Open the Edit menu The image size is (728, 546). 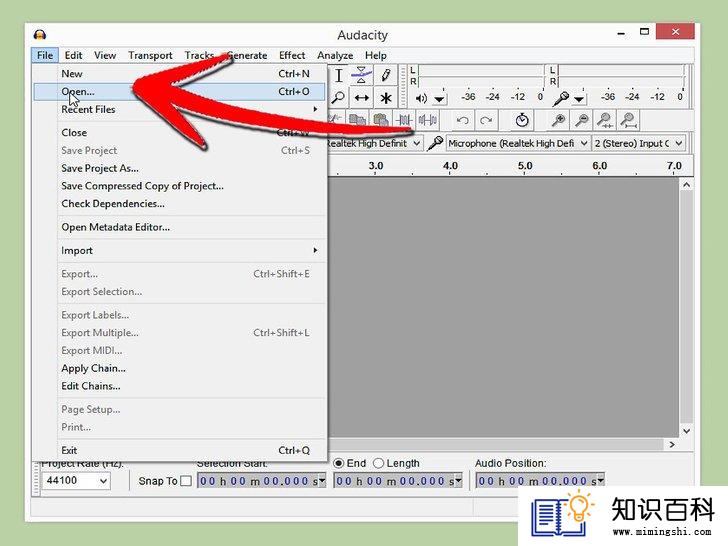73,55
